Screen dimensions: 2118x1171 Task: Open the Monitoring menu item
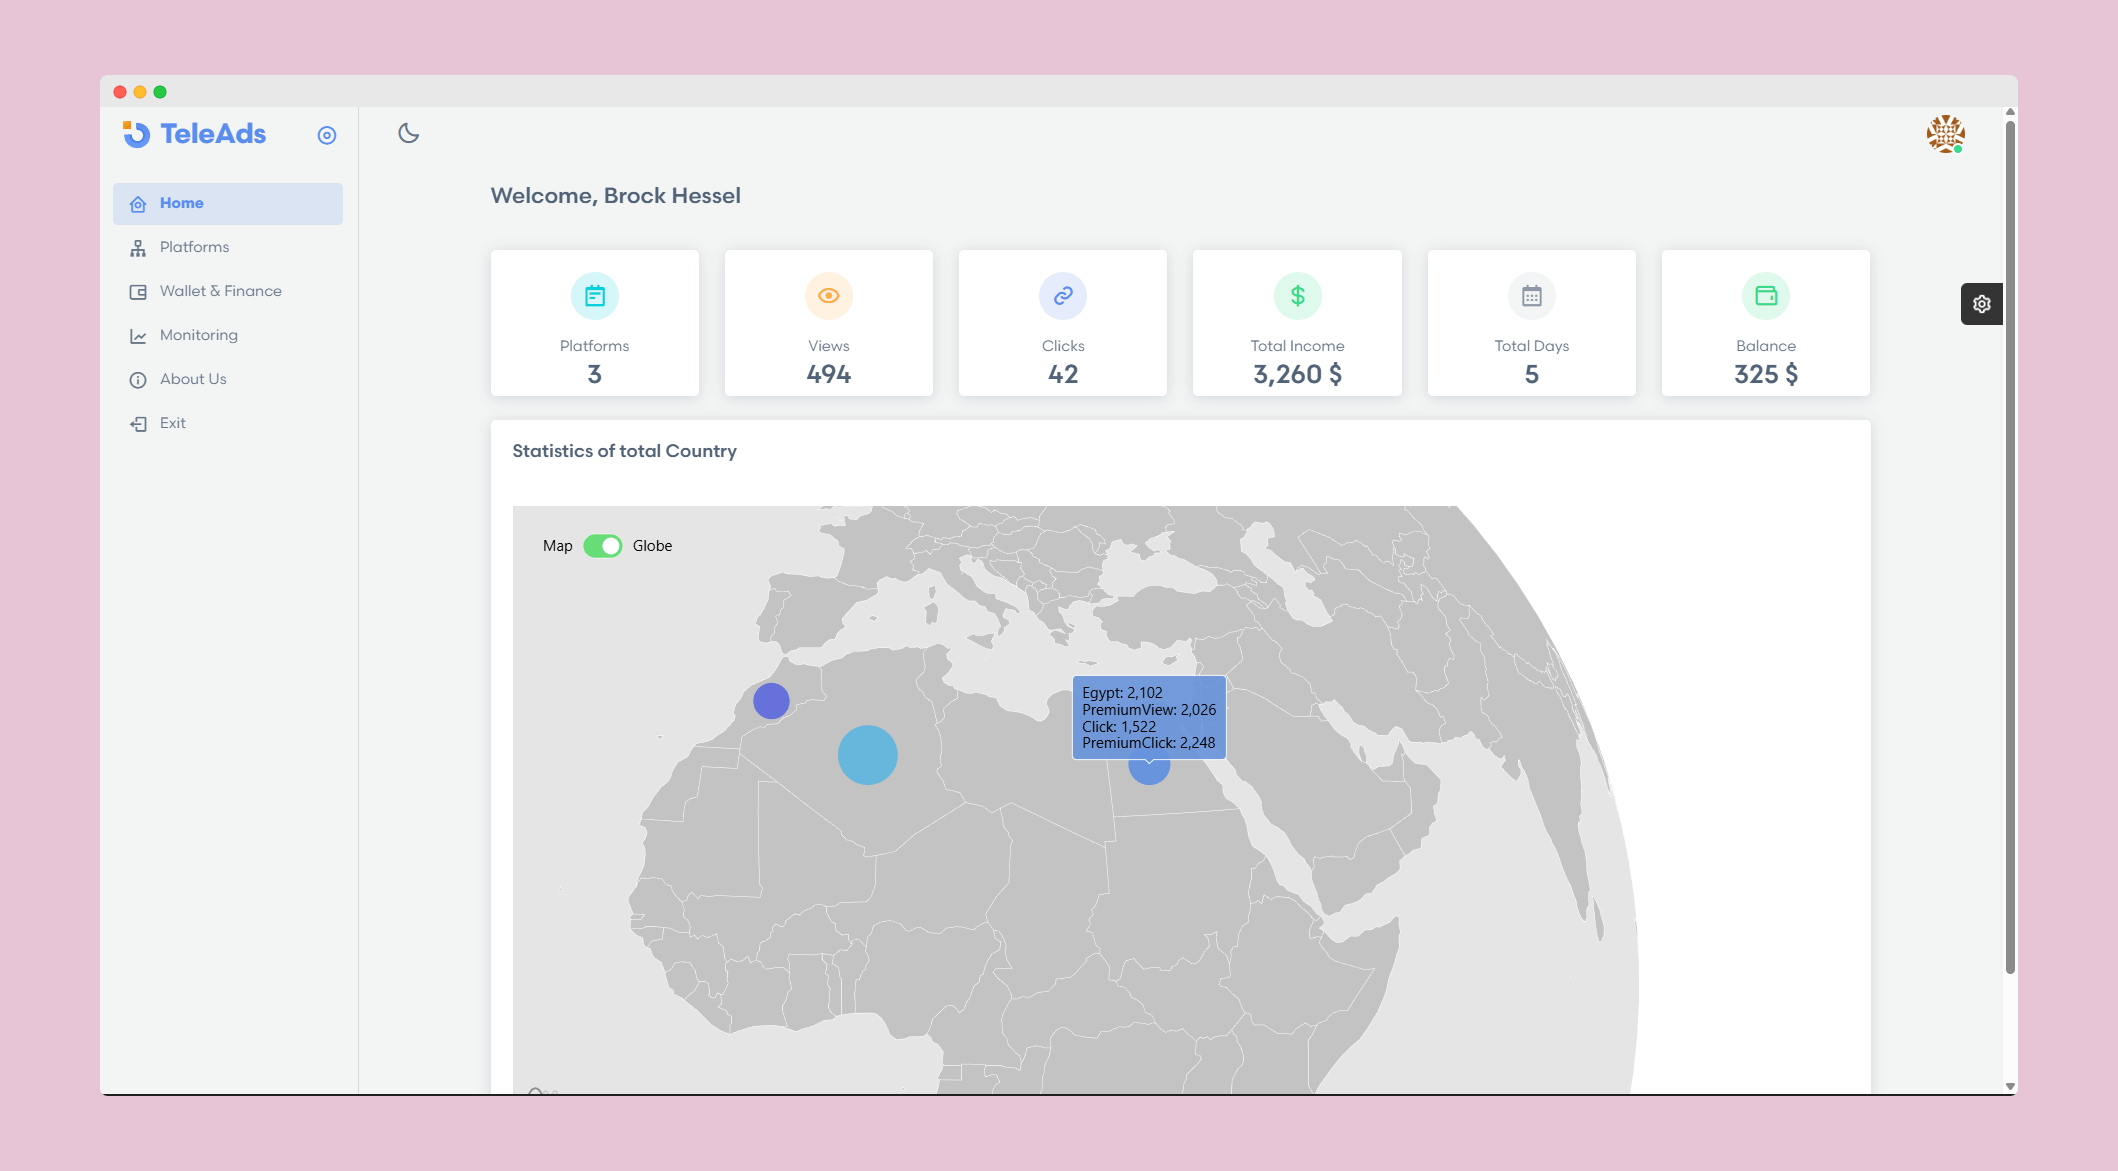[x=198, y=335]
